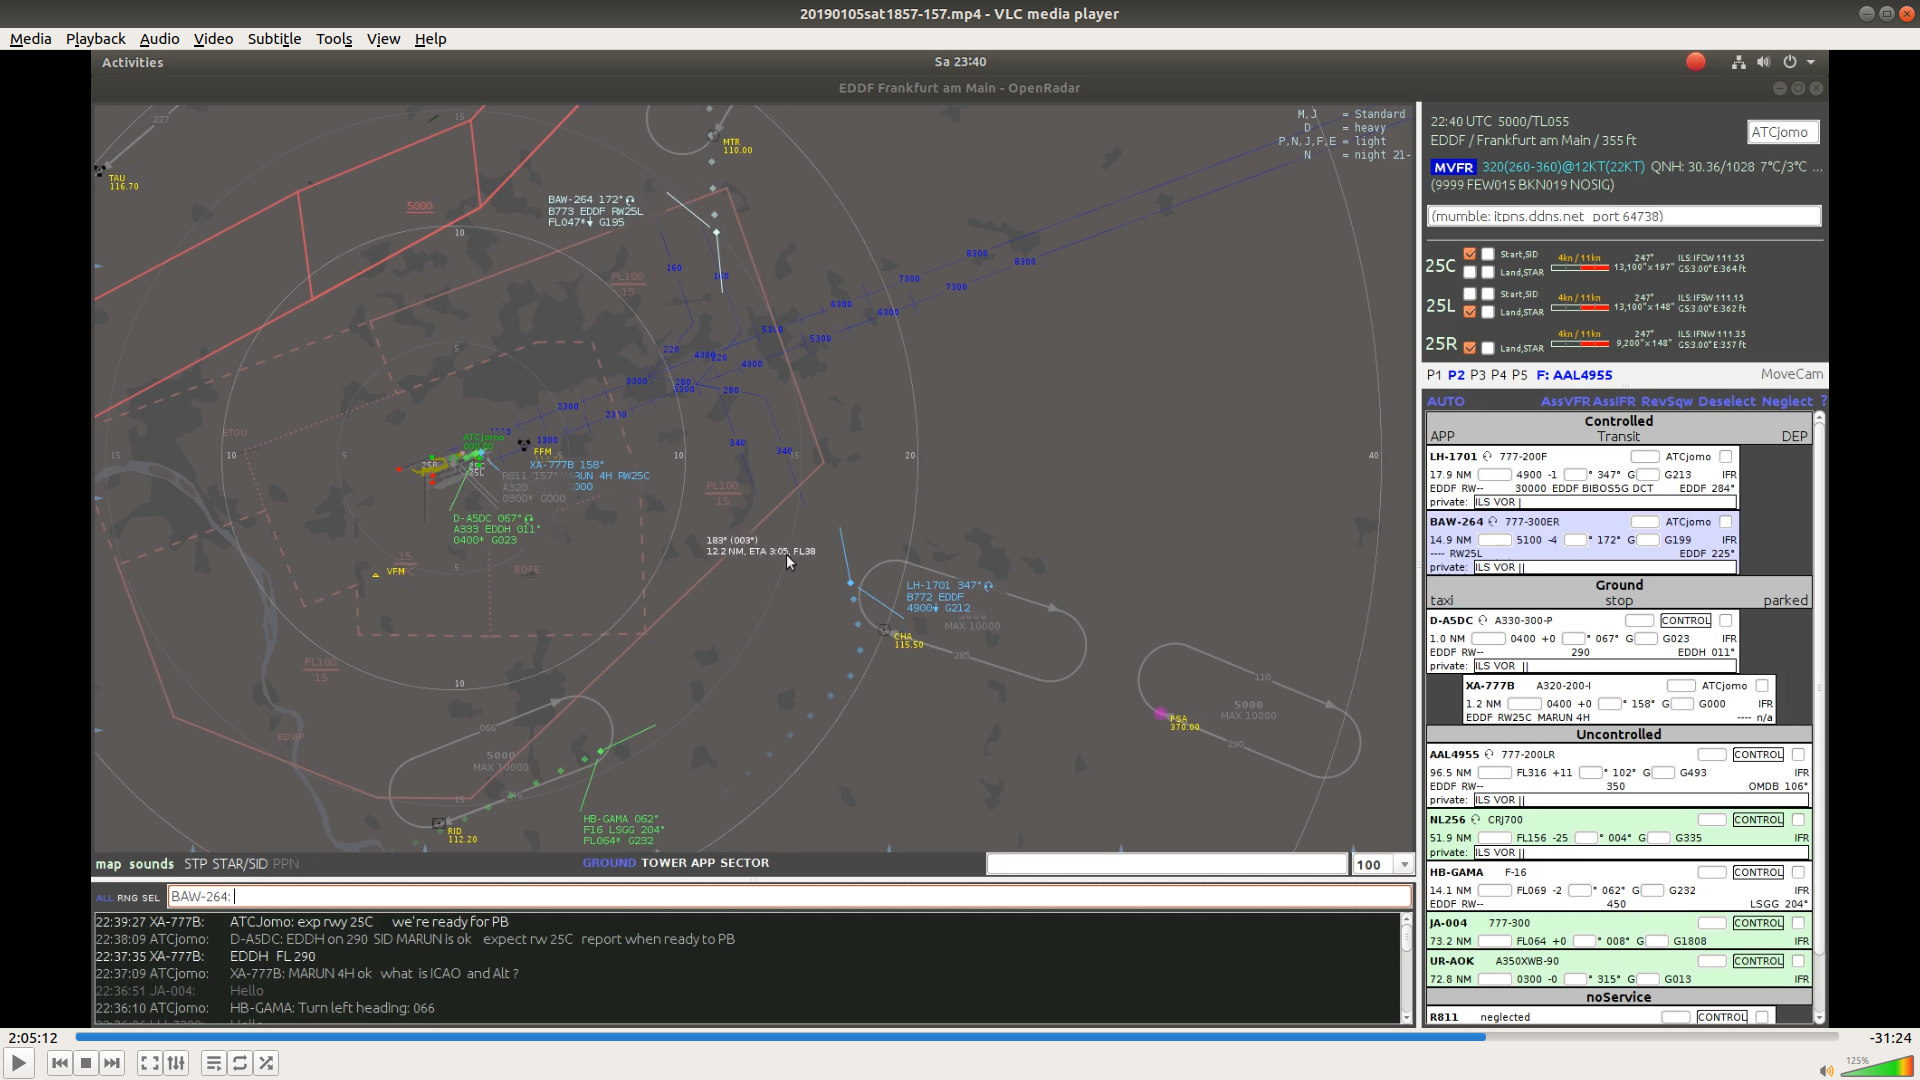Click the MTR 110.00 VOR symbol on radar
The image size is (1920, 1080).
(713, 134)
